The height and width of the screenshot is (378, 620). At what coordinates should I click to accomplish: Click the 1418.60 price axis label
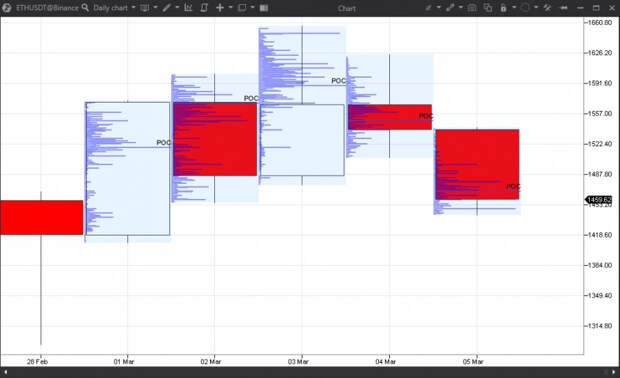pos(599,235)
